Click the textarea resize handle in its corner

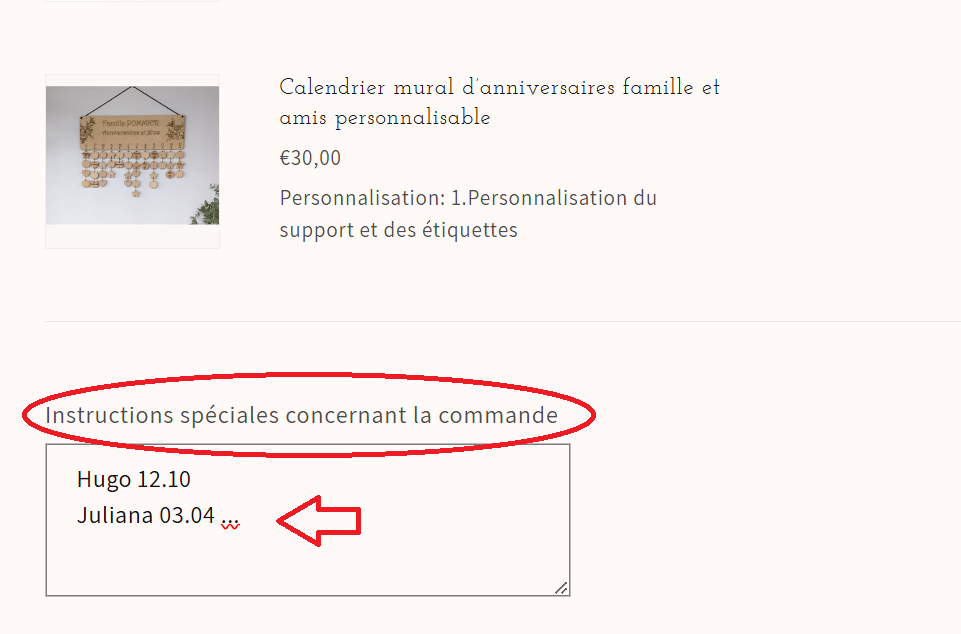[x=562, y=588]
